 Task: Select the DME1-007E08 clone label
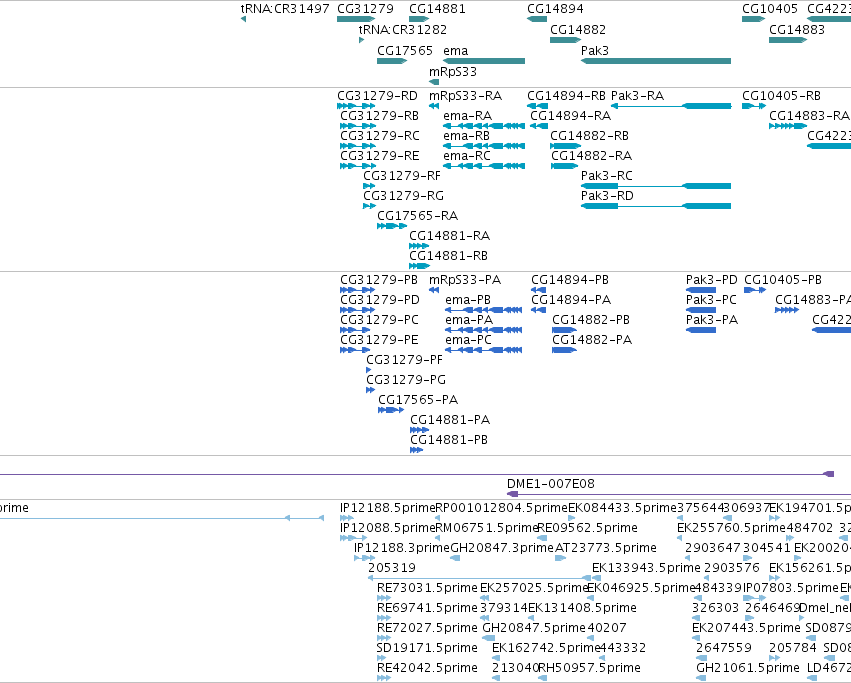(550, 484)
